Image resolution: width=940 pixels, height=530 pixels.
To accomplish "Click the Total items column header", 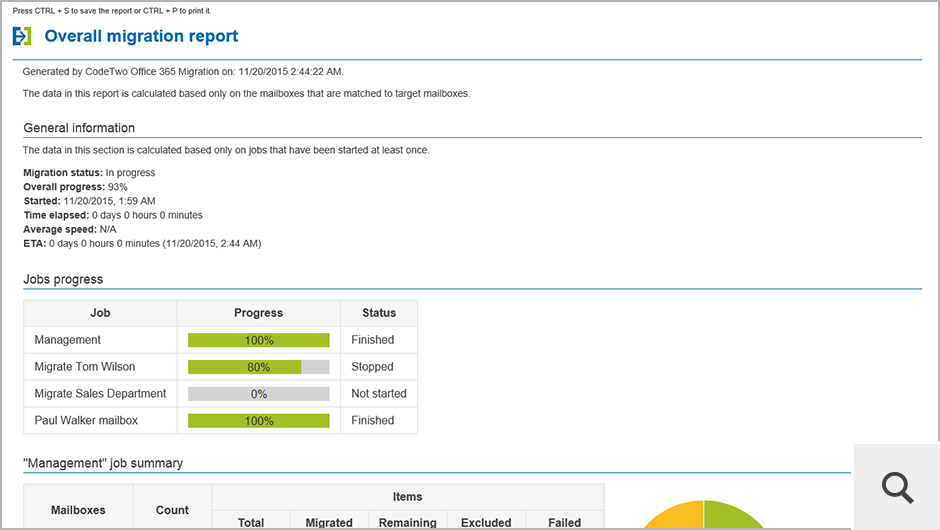I will click(x=251, y=523).
